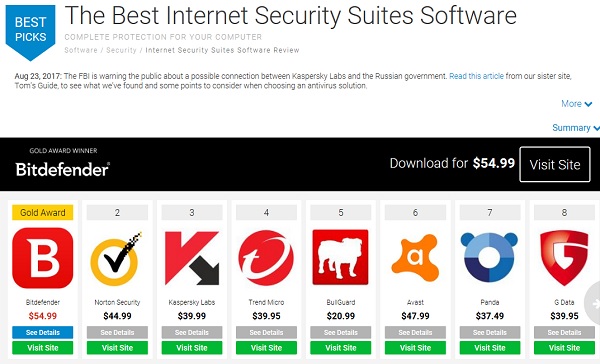This screenshot has width=600, height=364.
Task: Advance carousel with the right arrow
Action: click(593, 304)
